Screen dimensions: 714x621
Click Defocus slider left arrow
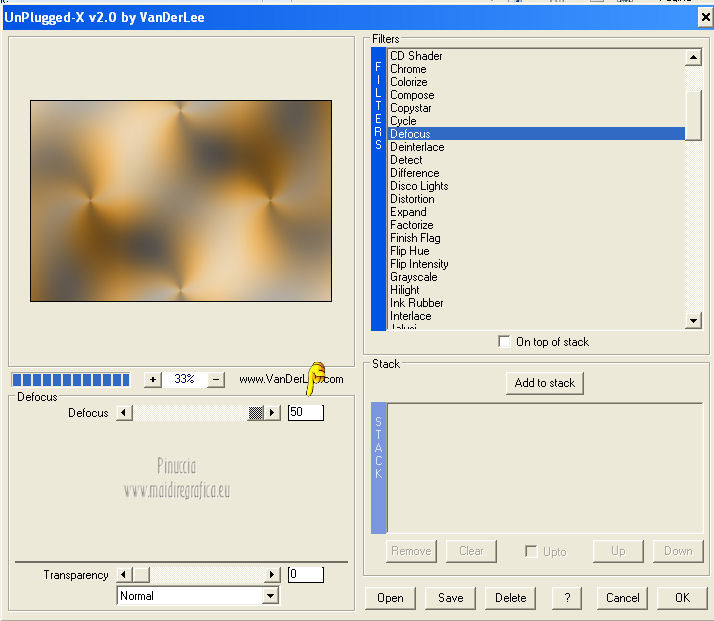pyautogui.click(x=123, y=413)
